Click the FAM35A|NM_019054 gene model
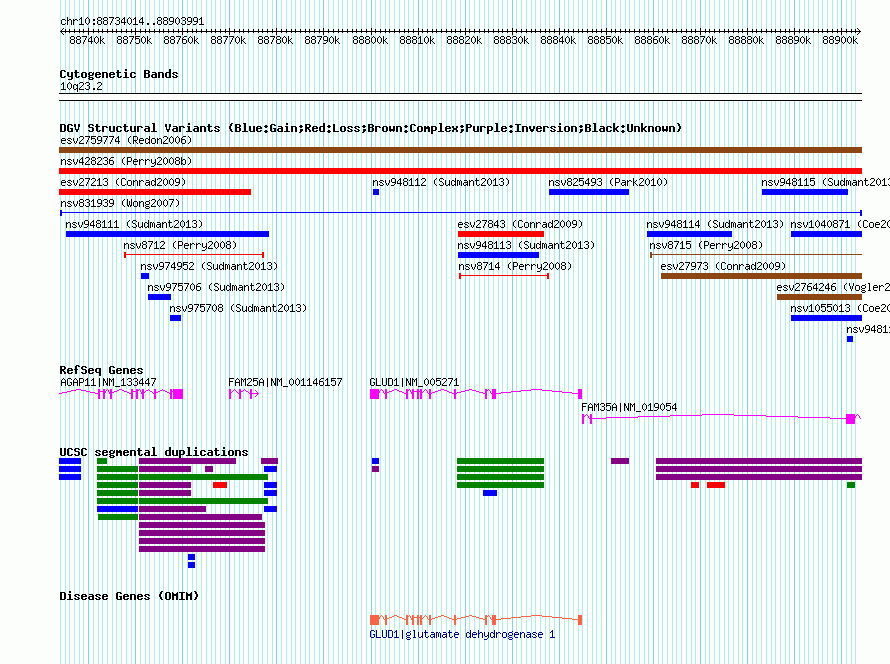890x664 pixels. [721, 419]
